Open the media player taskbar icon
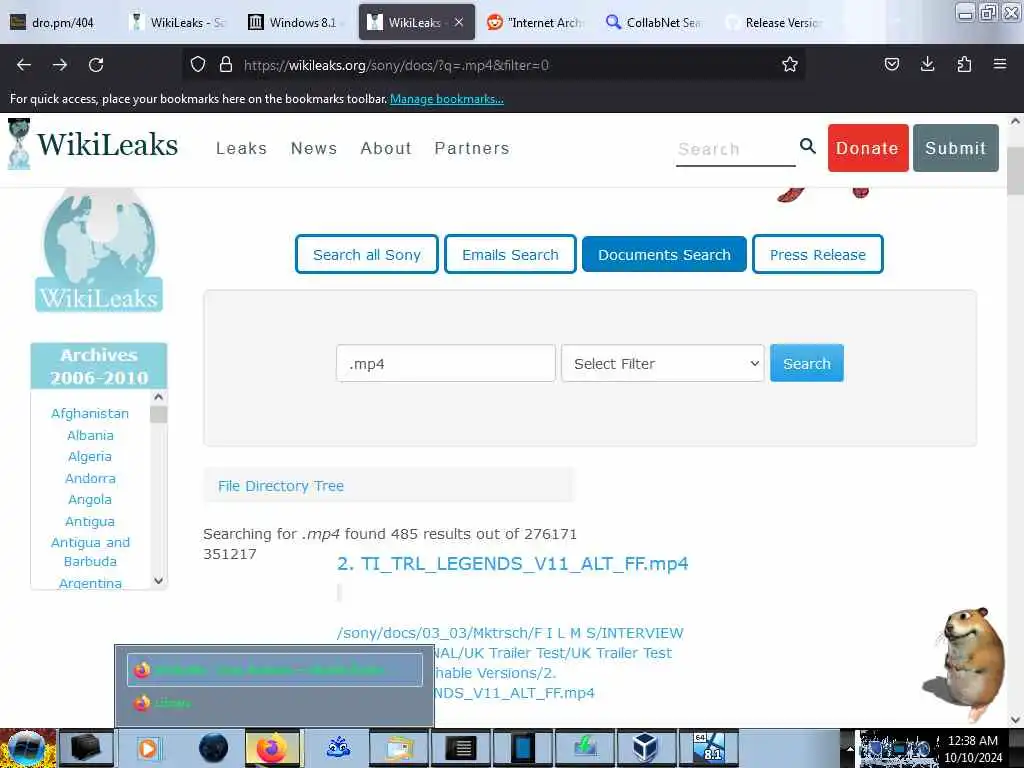 (148, 748)
